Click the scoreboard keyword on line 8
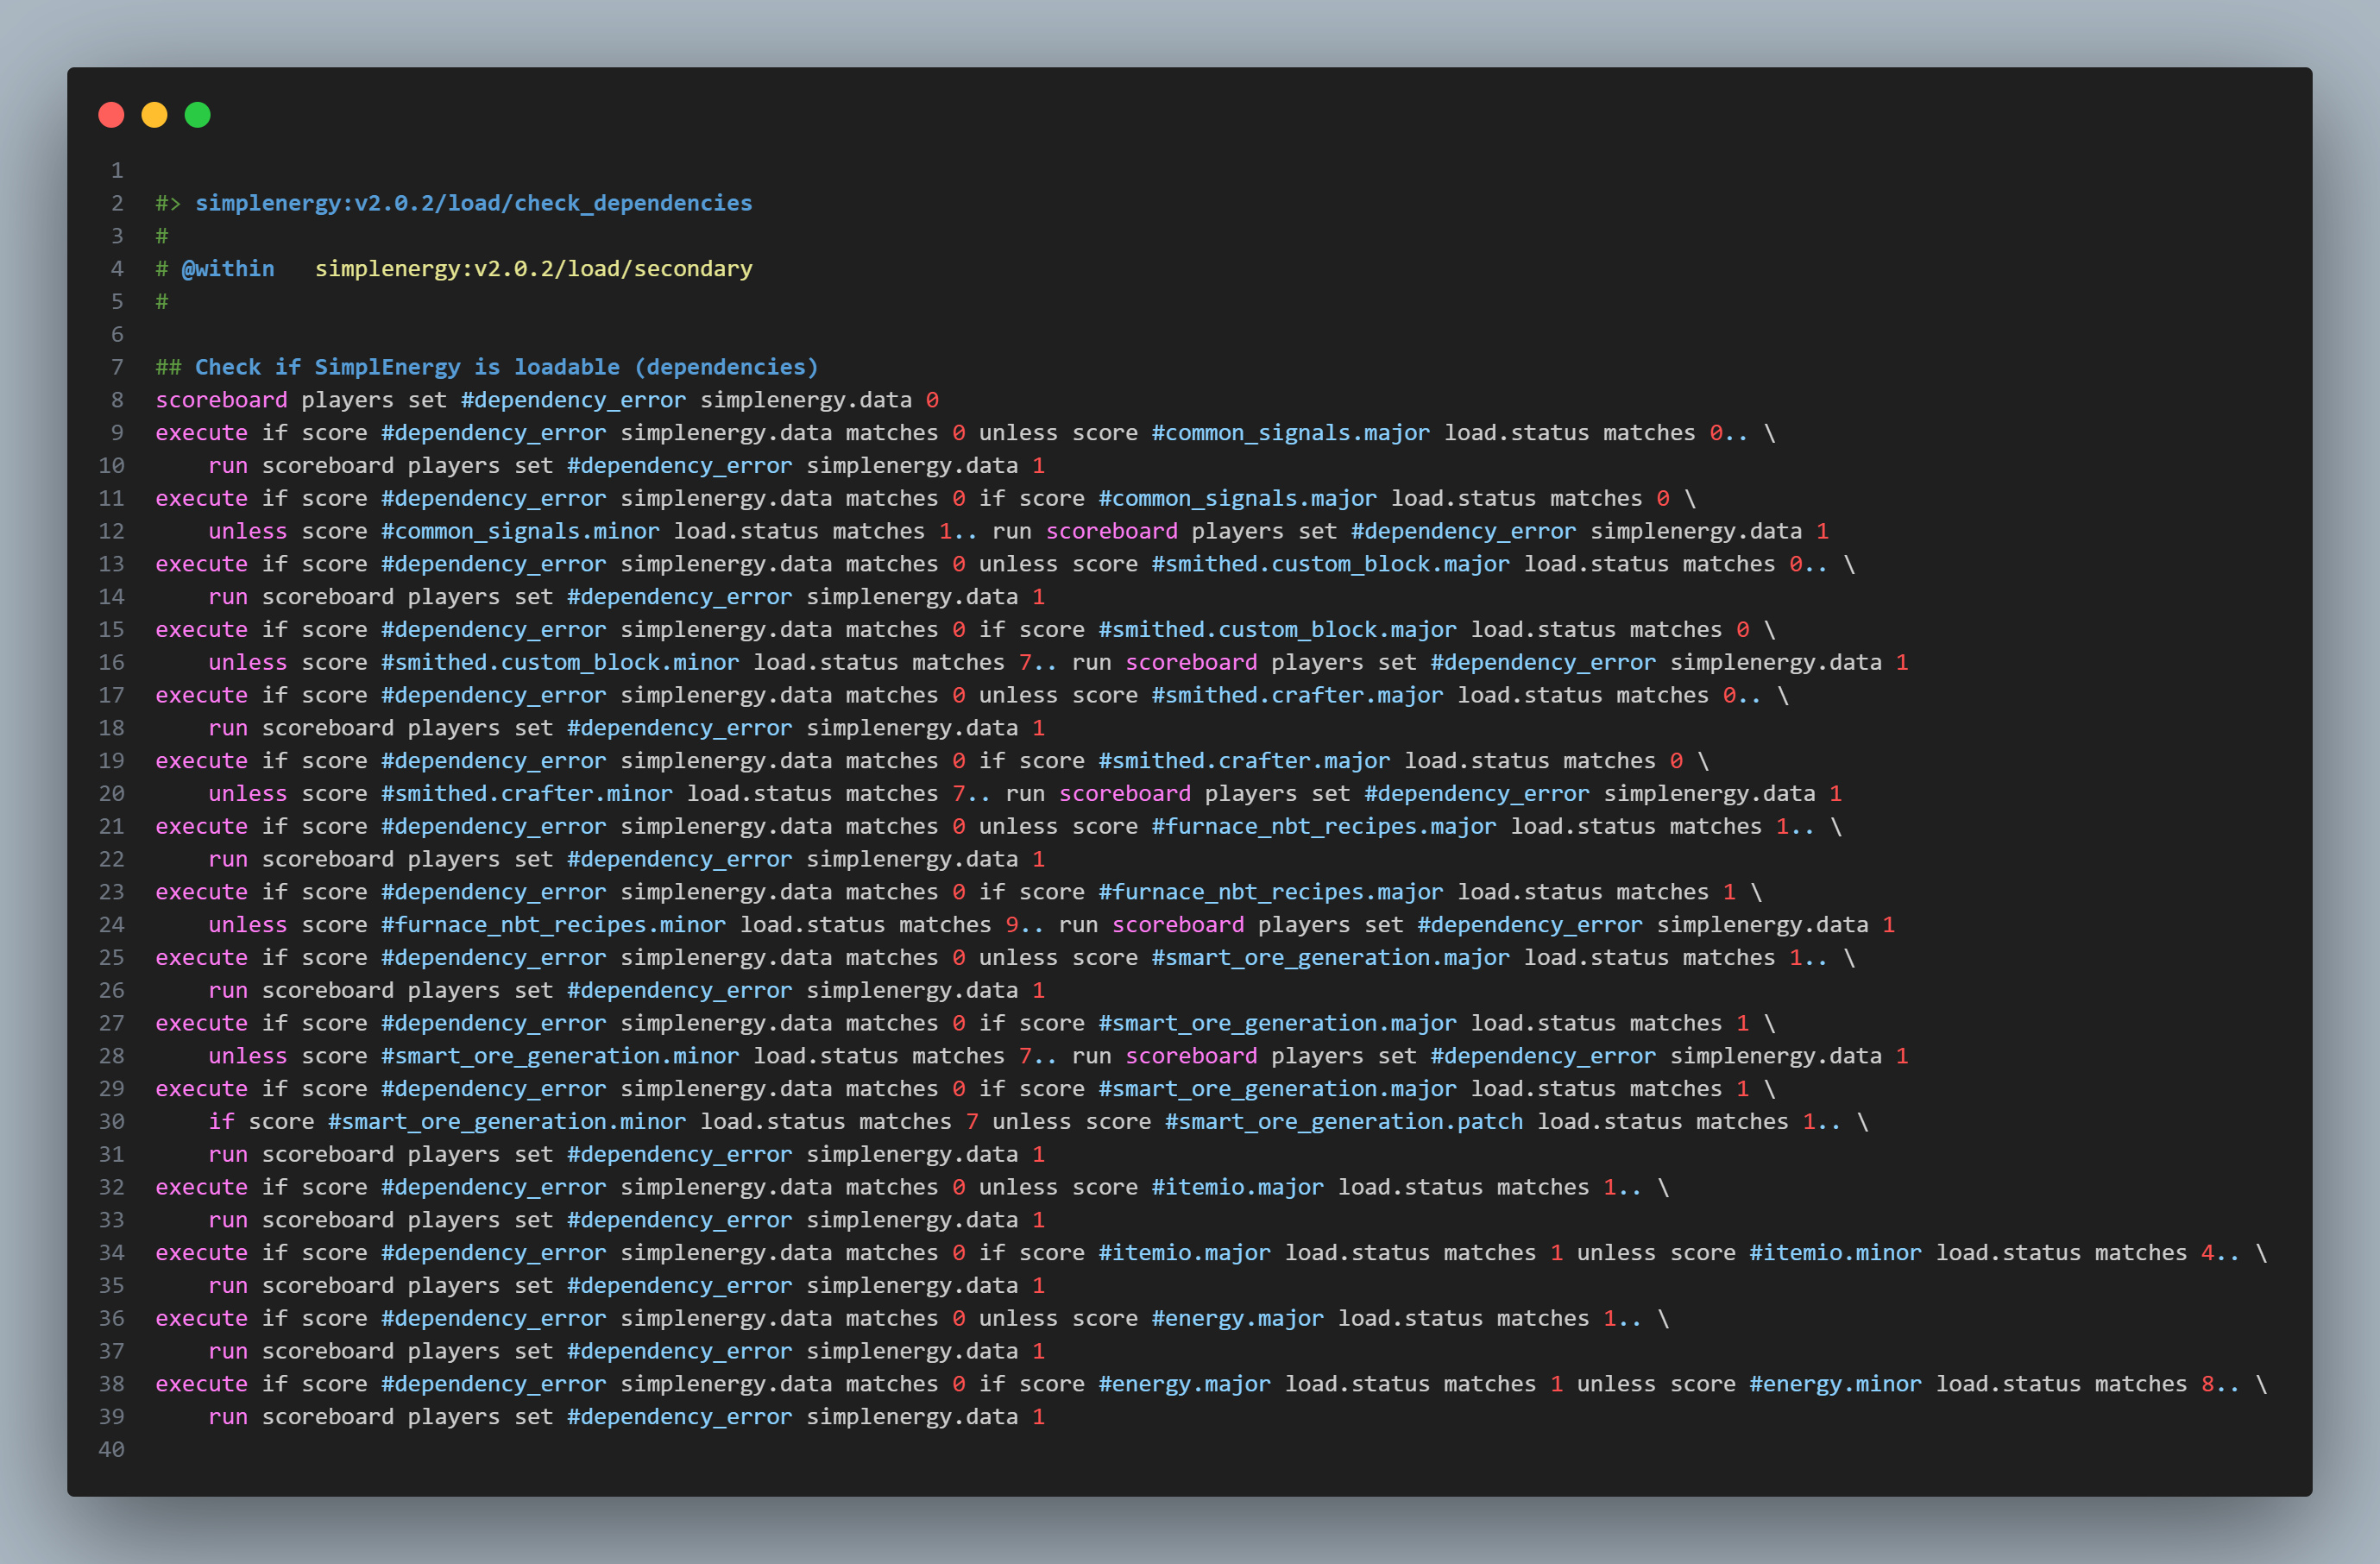The height and width of the screenshot is (1564, 2380). coord(221,400)
